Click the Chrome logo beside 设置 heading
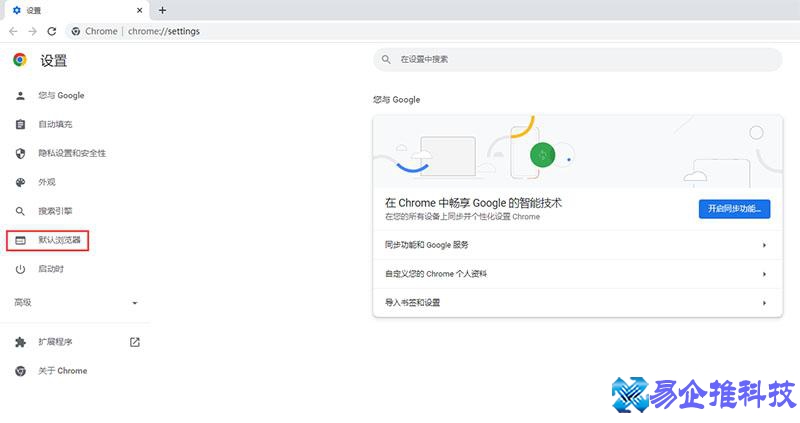800x423 pixels. (20, 60)
